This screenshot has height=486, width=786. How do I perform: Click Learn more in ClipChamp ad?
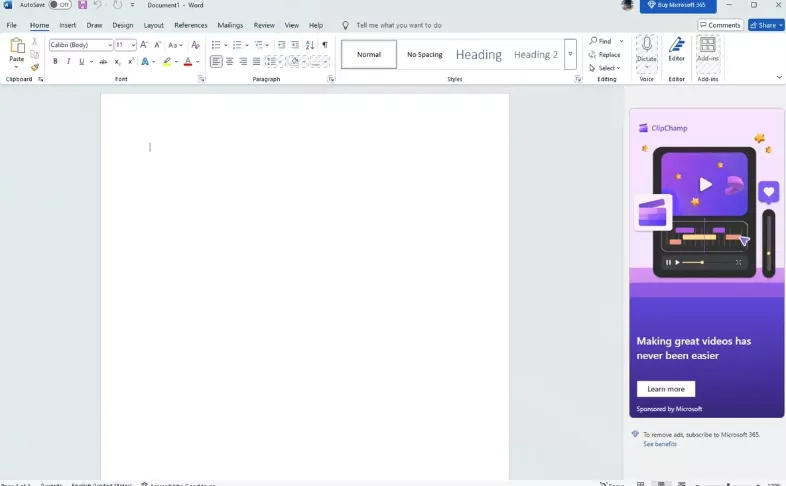point(666,389)
